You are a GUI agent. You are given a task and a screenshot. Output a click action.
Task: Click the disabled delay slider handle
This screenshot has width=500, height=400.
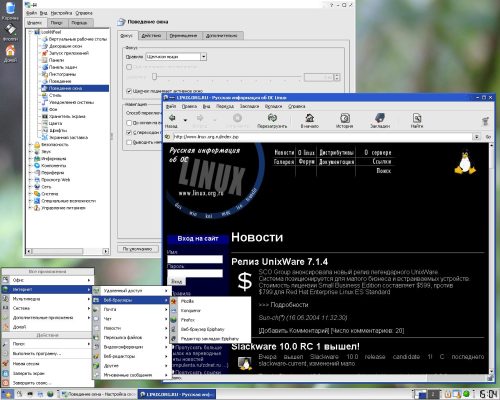click(154, 77)
